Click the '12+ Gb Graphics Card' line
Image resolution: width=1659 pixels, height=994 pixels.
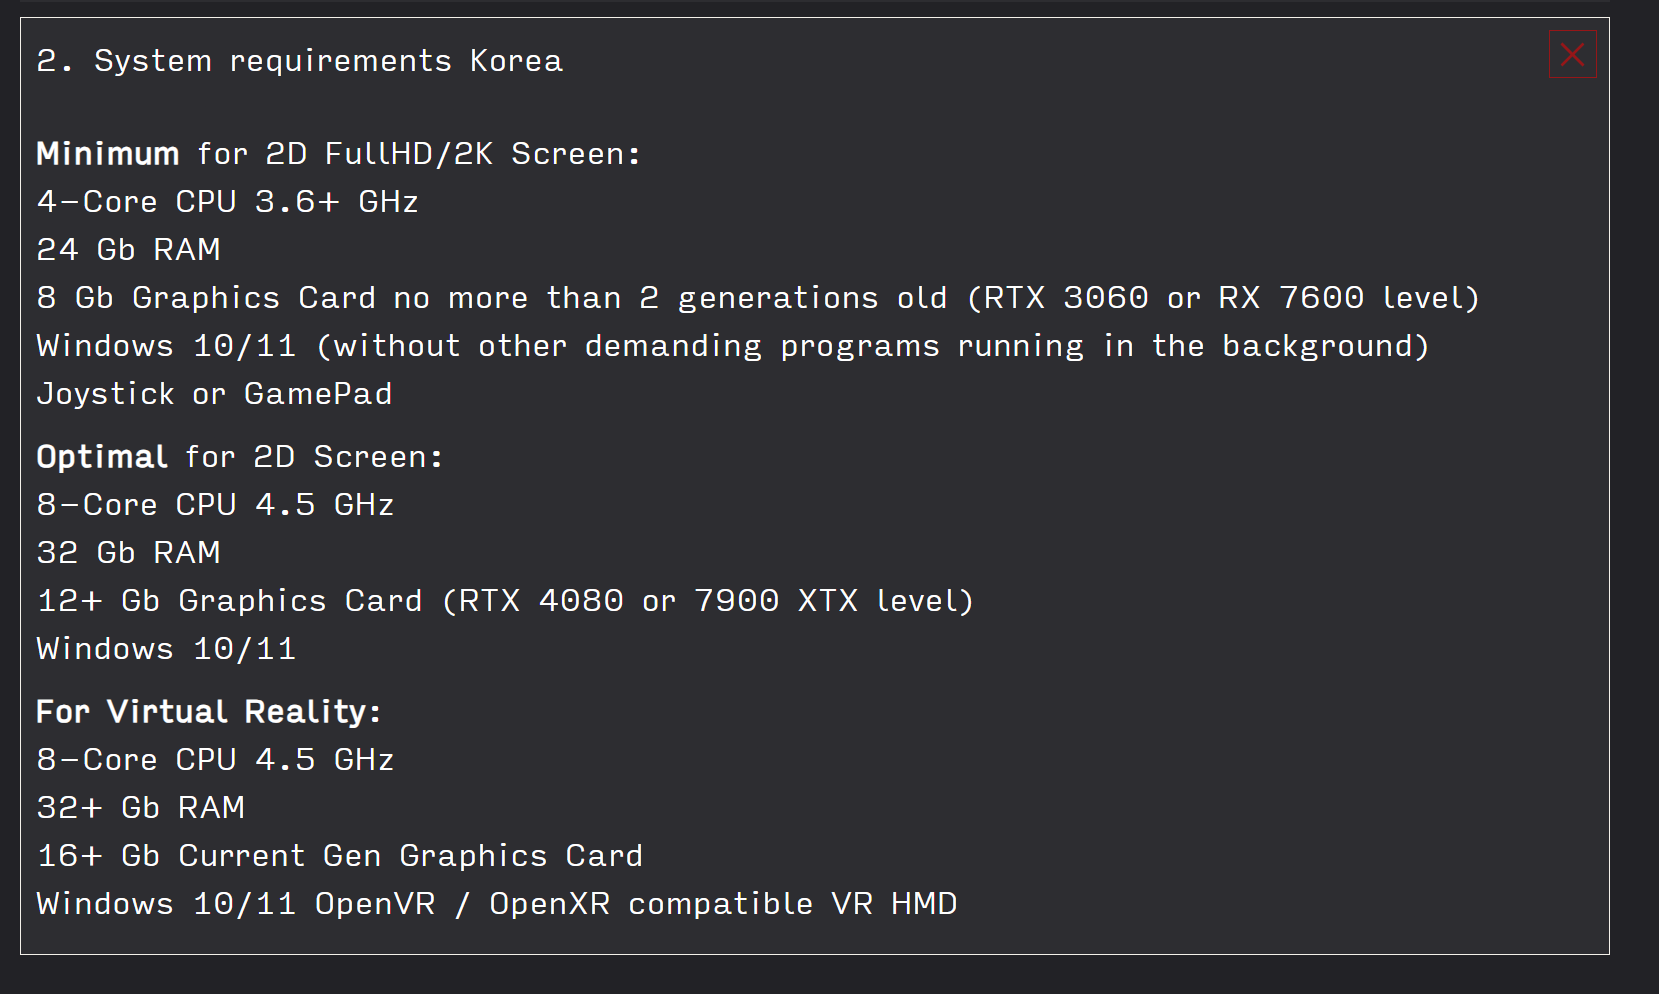[x=230, y=601]
